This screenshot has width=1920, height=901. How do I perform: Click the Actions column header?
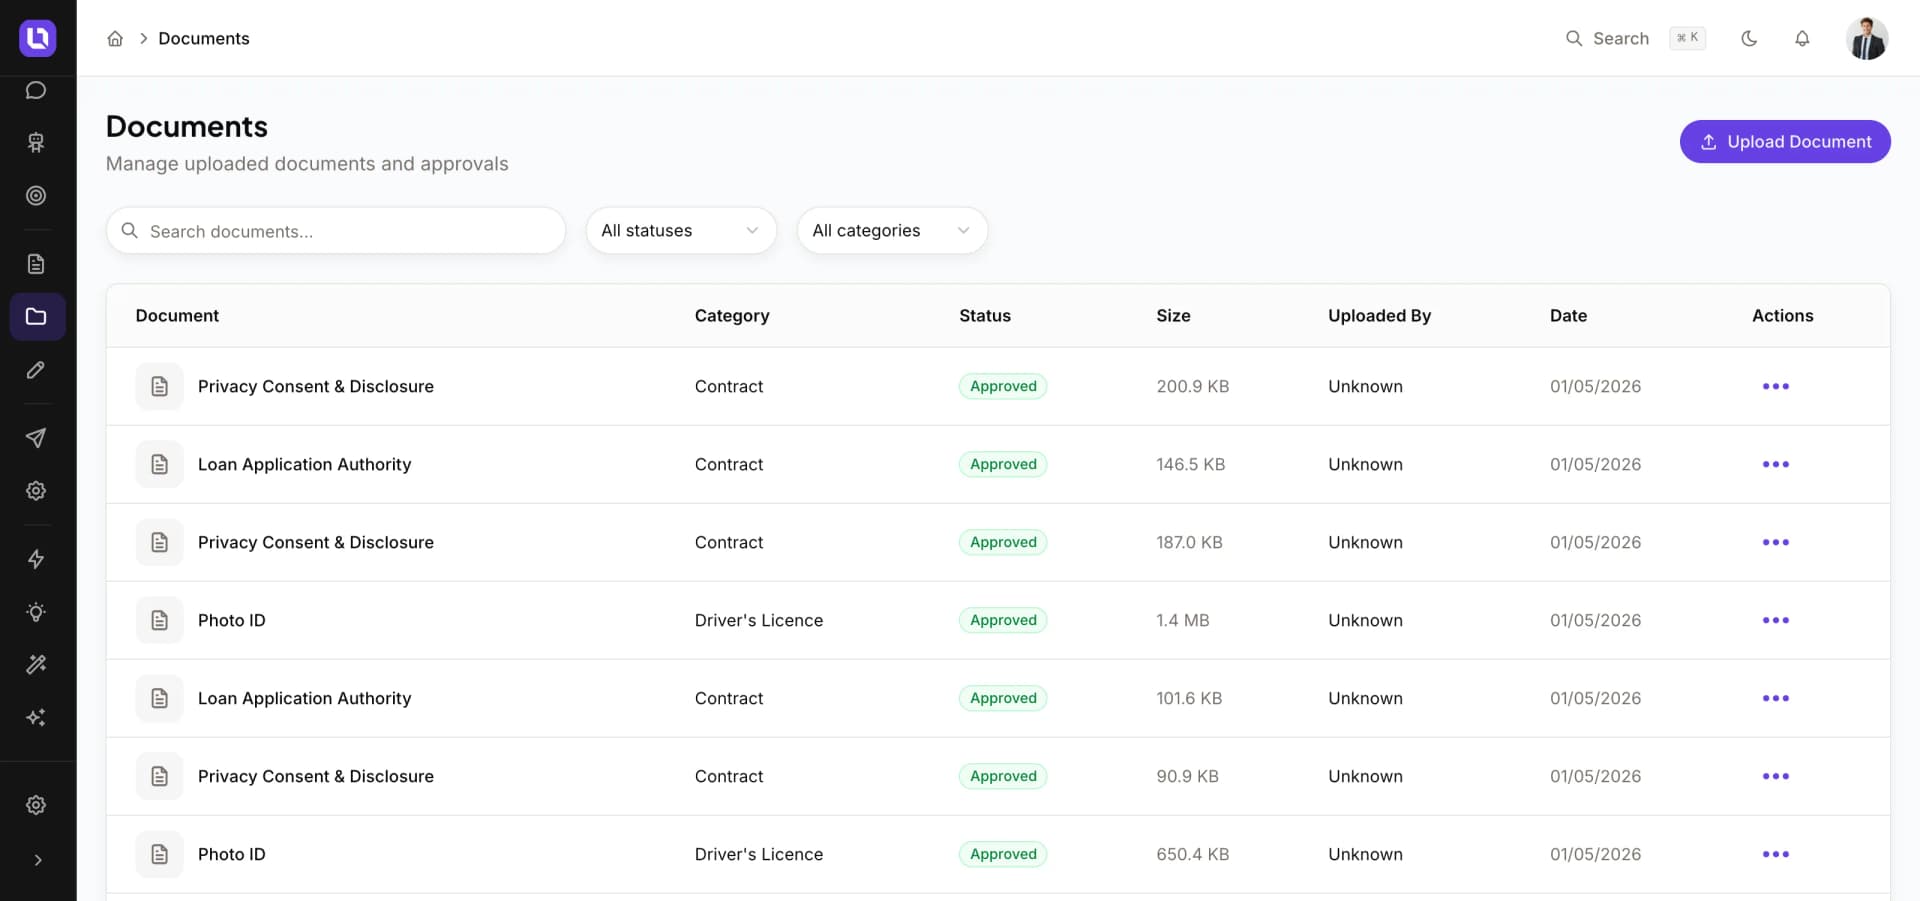pyautogui.click(x=1782, y=316)
